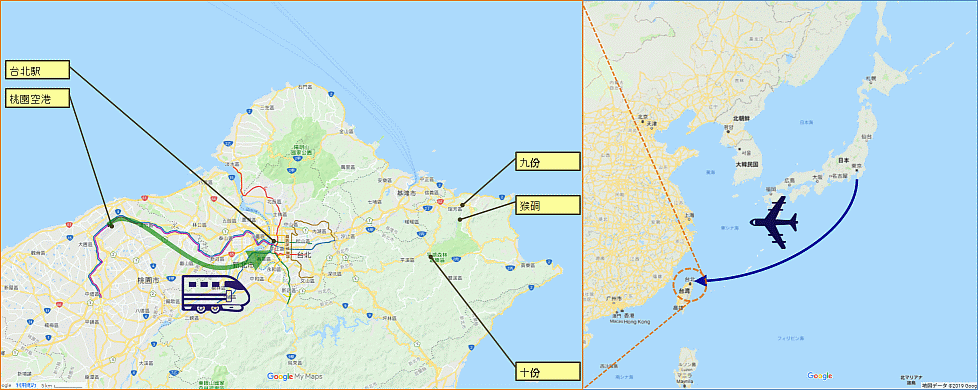
Task: Click the 日本 country label on the map
Action: [844, 161]
